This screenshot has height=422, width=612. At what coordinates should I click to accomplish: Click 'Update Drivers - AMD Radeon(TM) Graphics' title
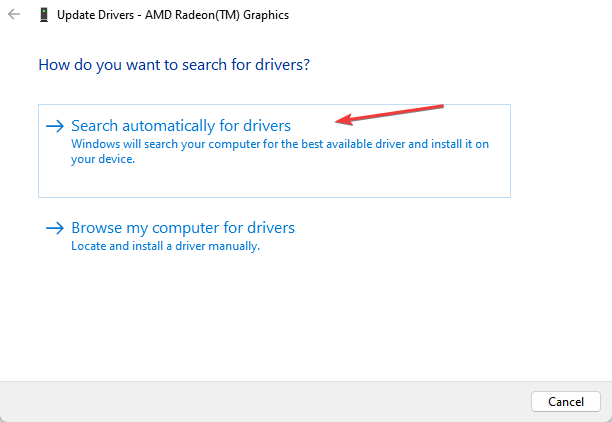[x=173, y=15]
